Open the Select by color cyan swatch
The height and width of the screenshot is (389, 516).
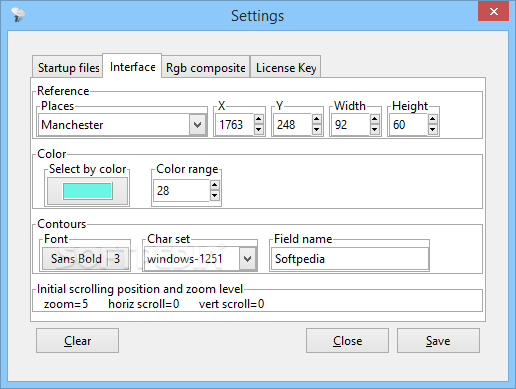[x=87, y=191]
